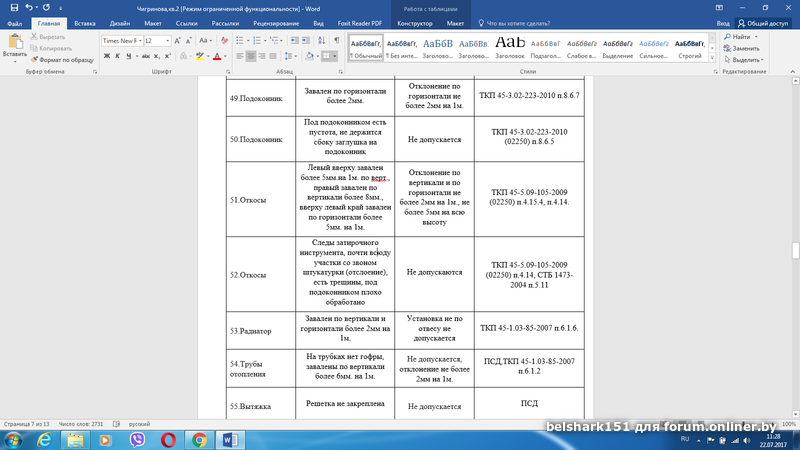Increase font size with the grow font icon
Viewport: 800px width, 450px height.
177,40
